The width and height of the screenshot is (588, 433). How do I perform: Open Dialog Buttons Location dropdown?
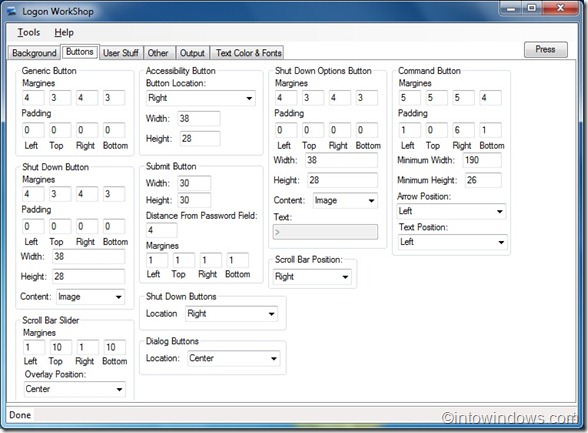pyautogui.click(x=234, y=358)
